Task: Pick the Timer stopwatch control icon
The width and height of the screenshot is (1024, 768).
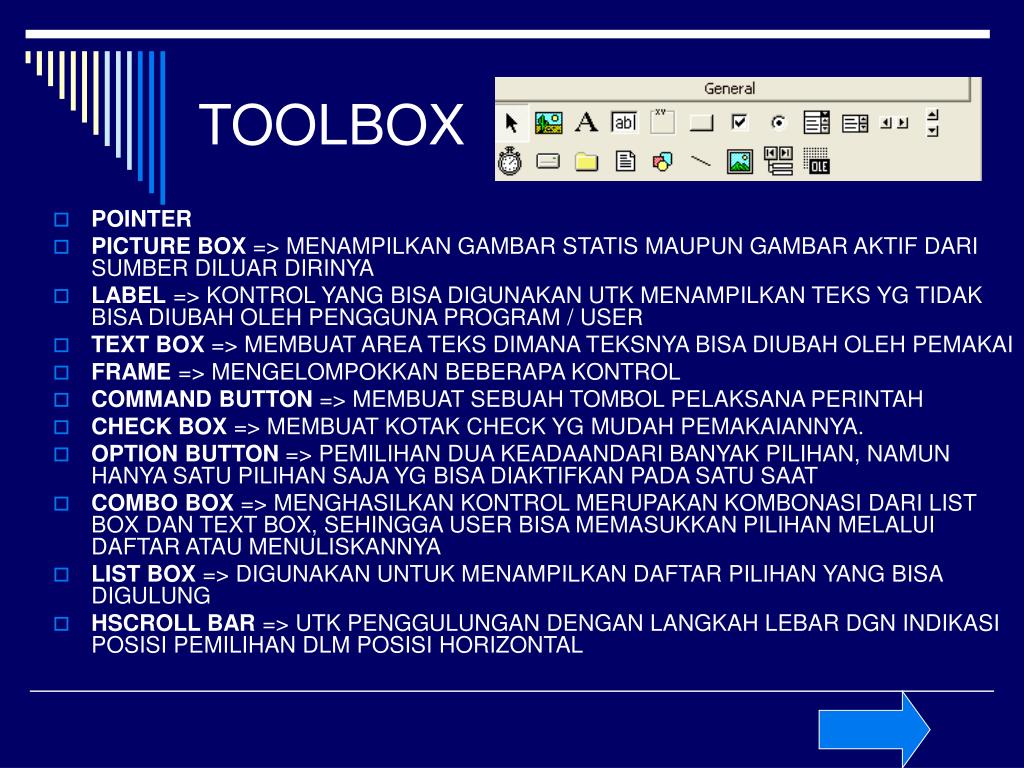Action: tap(509, 161)
